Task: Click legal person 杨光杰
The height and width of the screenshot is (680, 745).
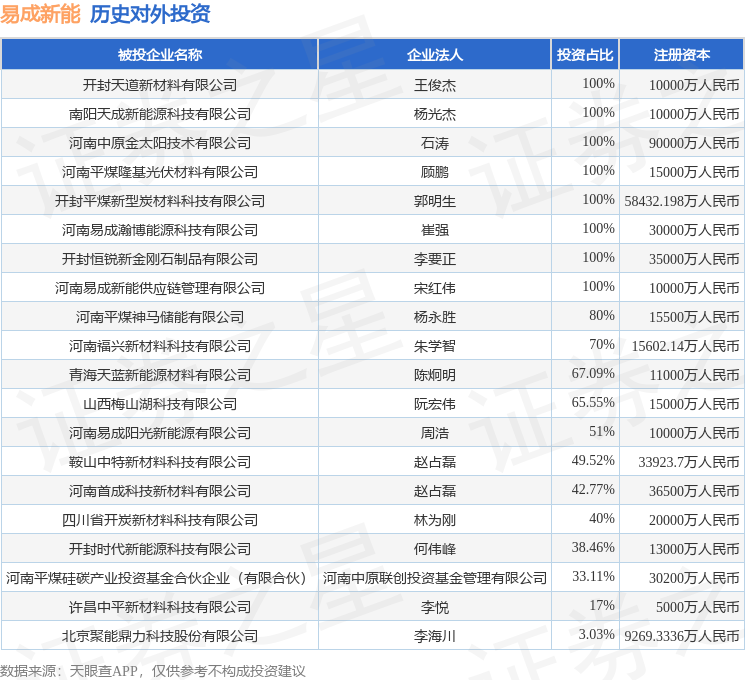Action: click(435, 114)
